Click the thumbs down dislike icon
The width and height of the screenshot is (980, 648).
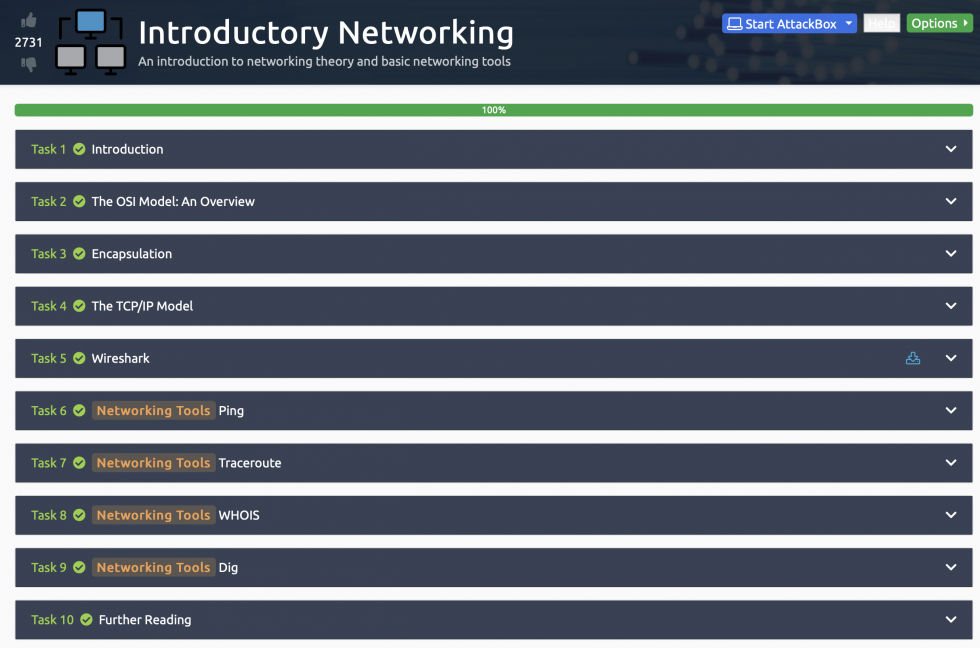tap(28, 64)
